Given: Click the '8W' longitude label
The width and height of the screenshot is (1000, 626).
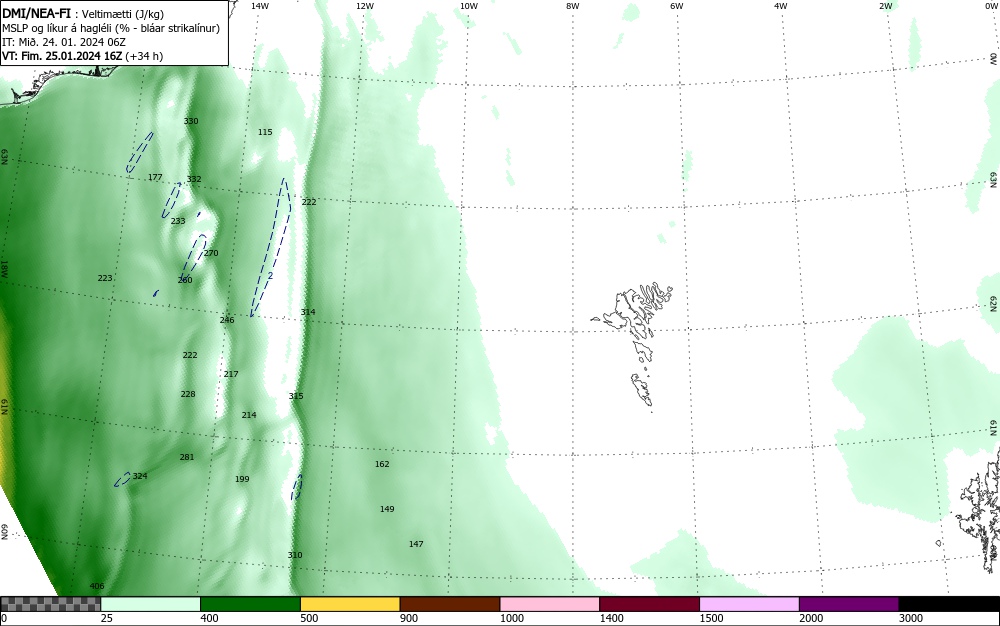Looking at the screenshot, I should 573,6.
